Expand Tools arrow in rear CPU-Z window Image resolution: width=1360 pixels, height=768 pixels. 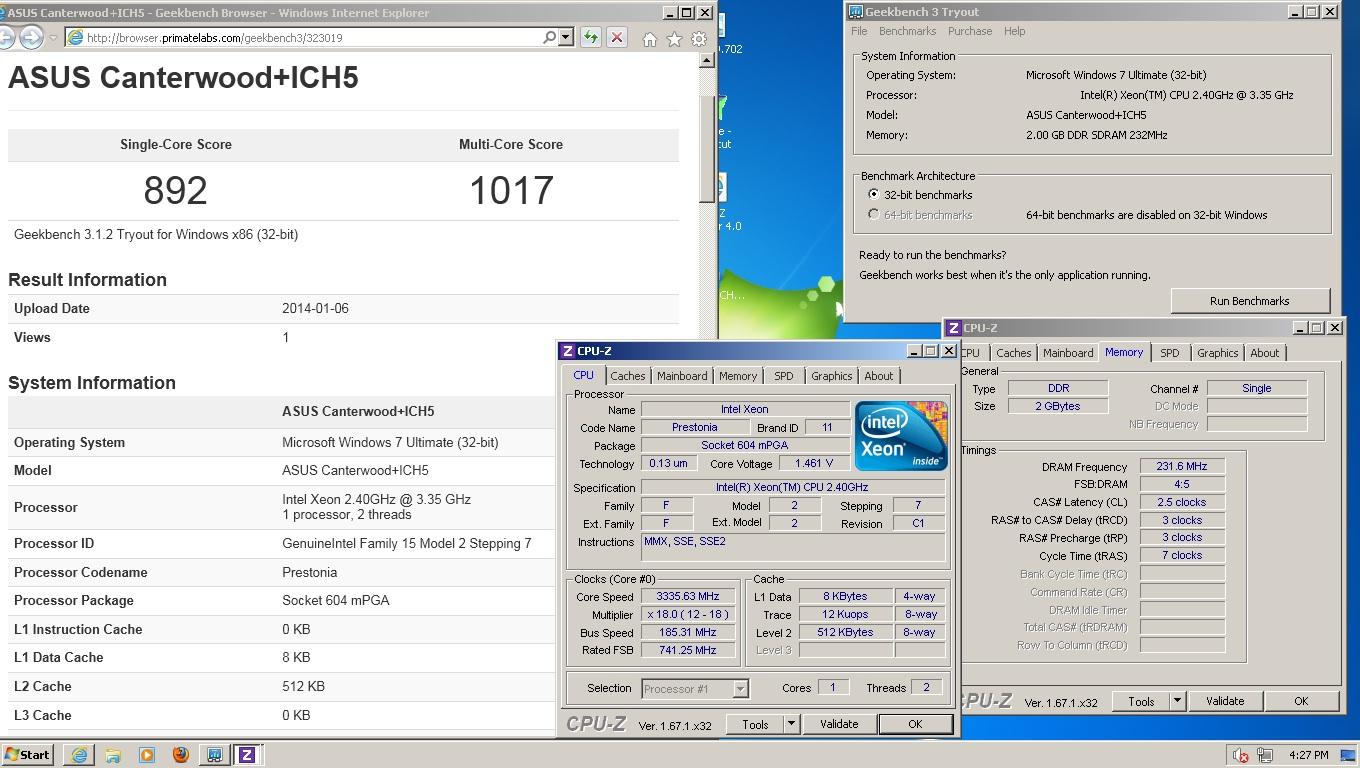(1177, 701)
